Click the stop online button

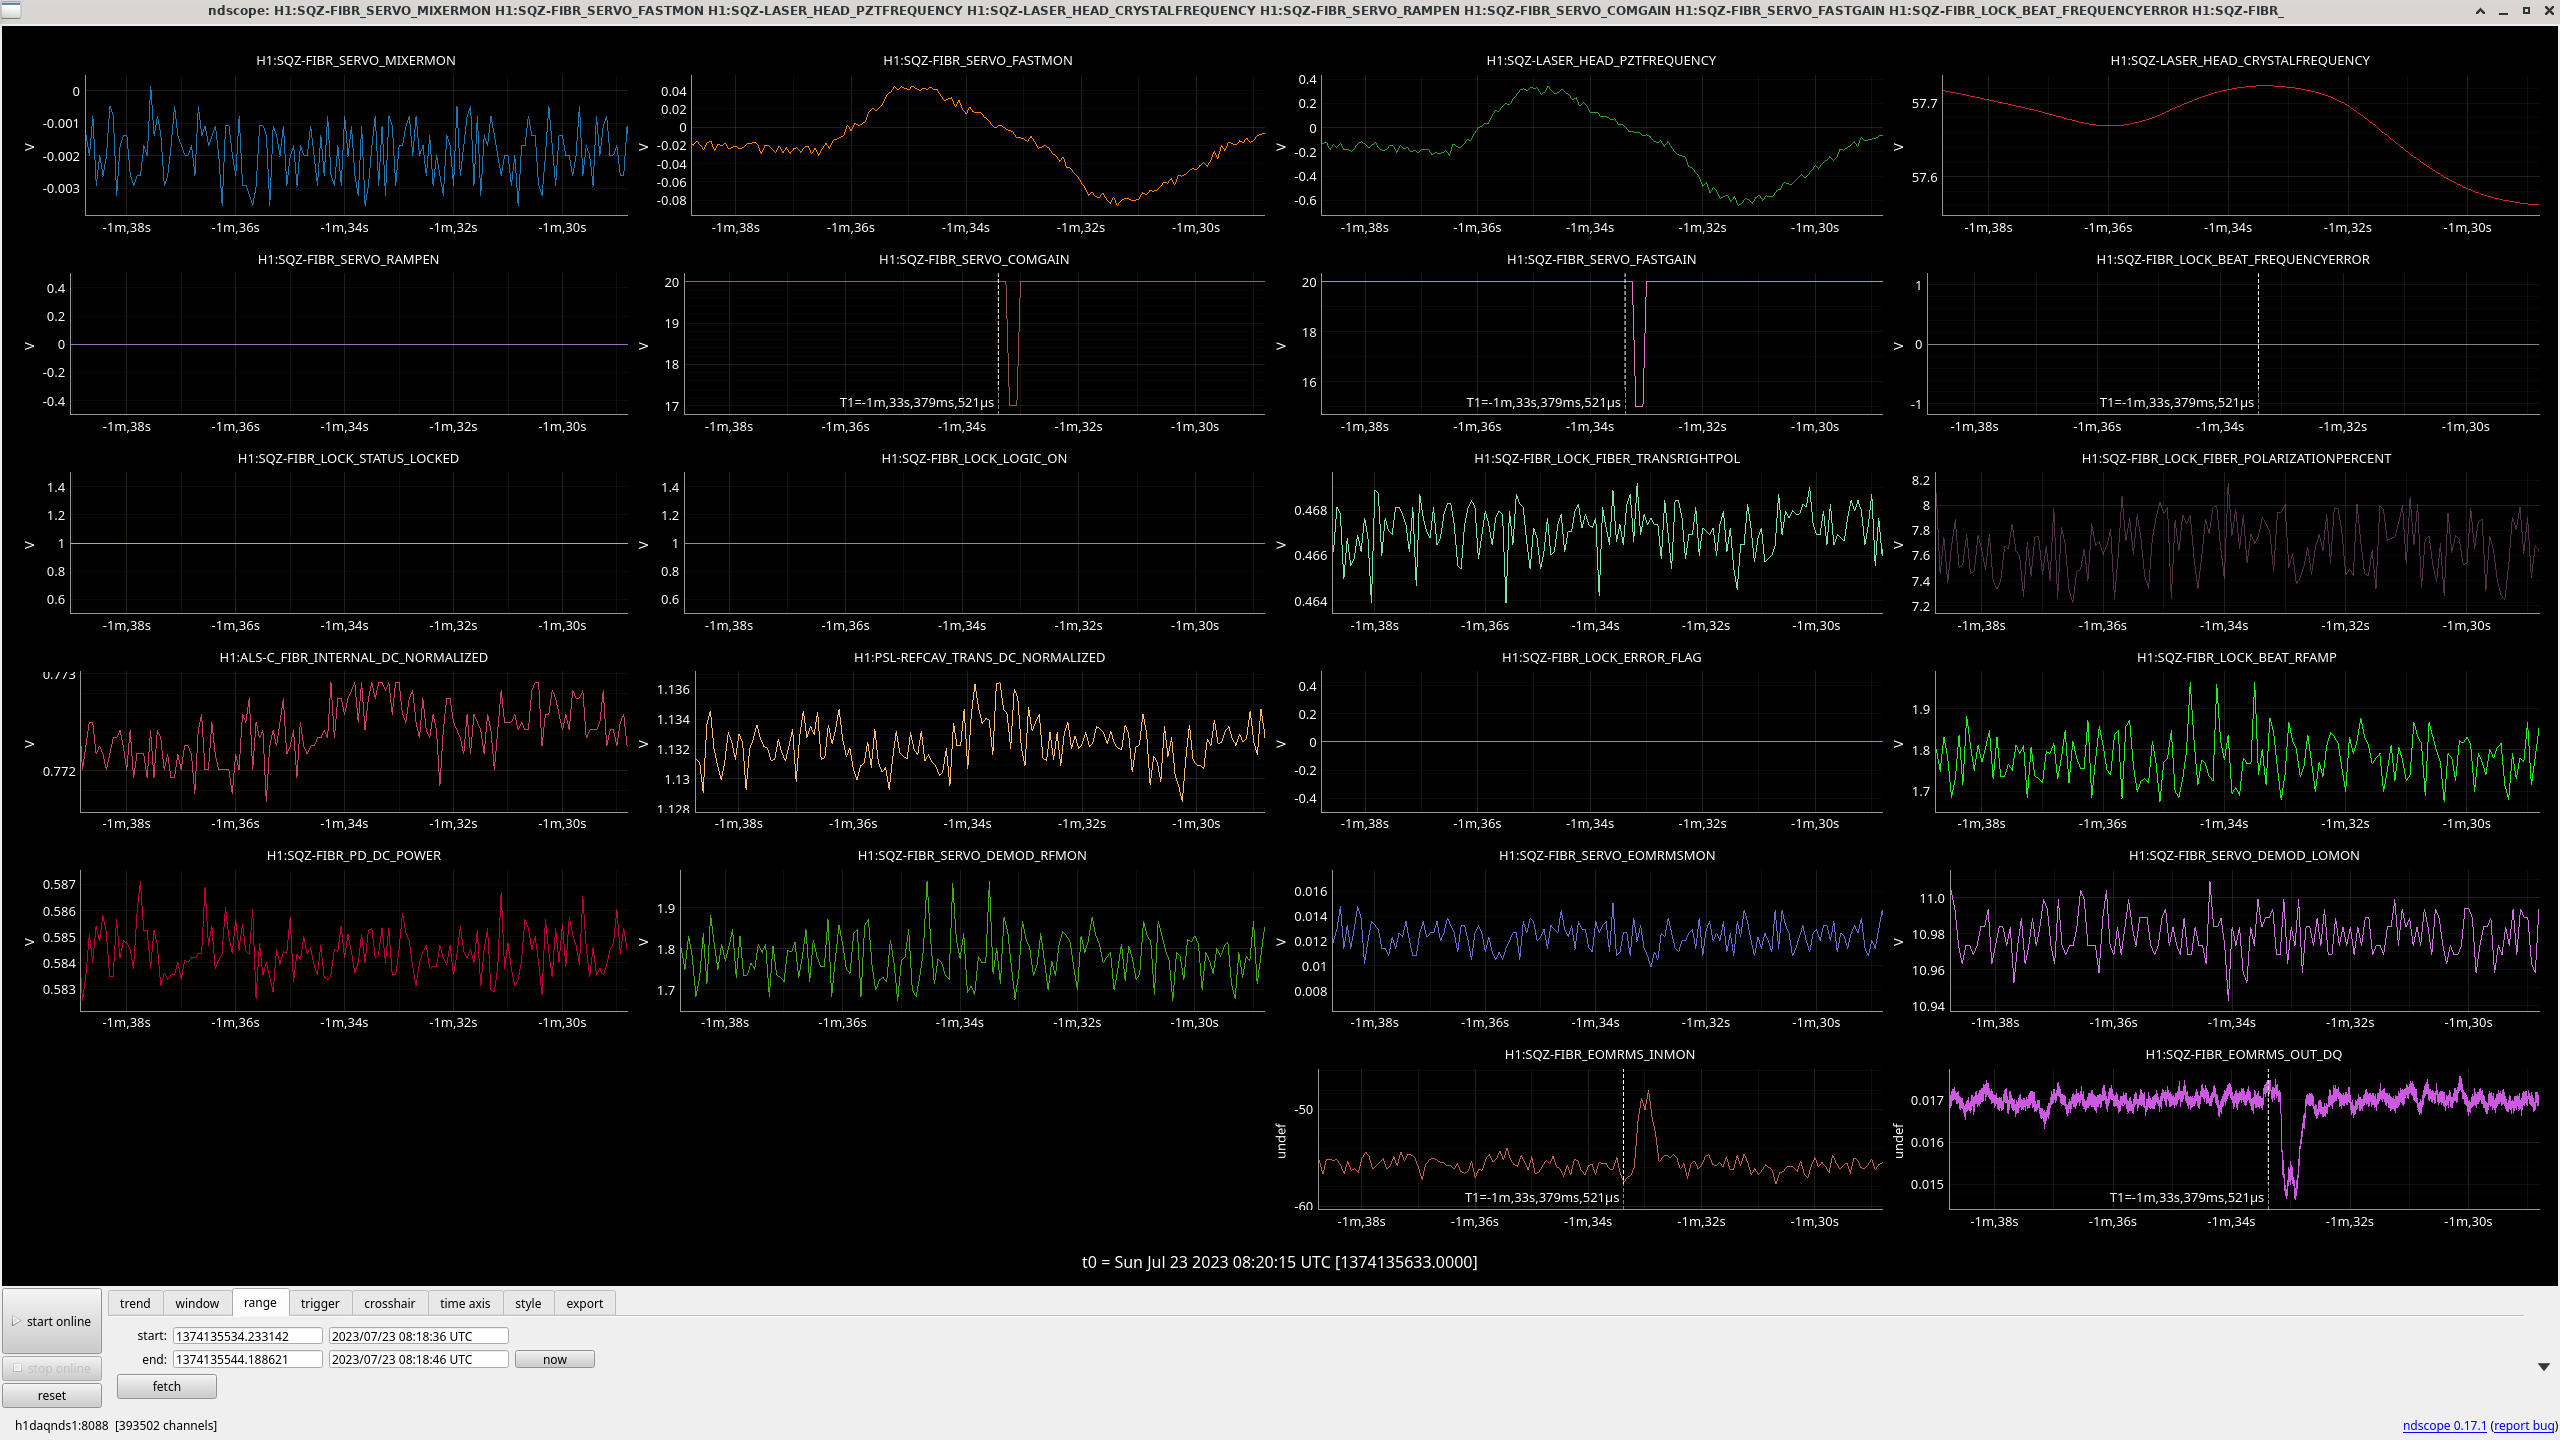(52, 1368)
